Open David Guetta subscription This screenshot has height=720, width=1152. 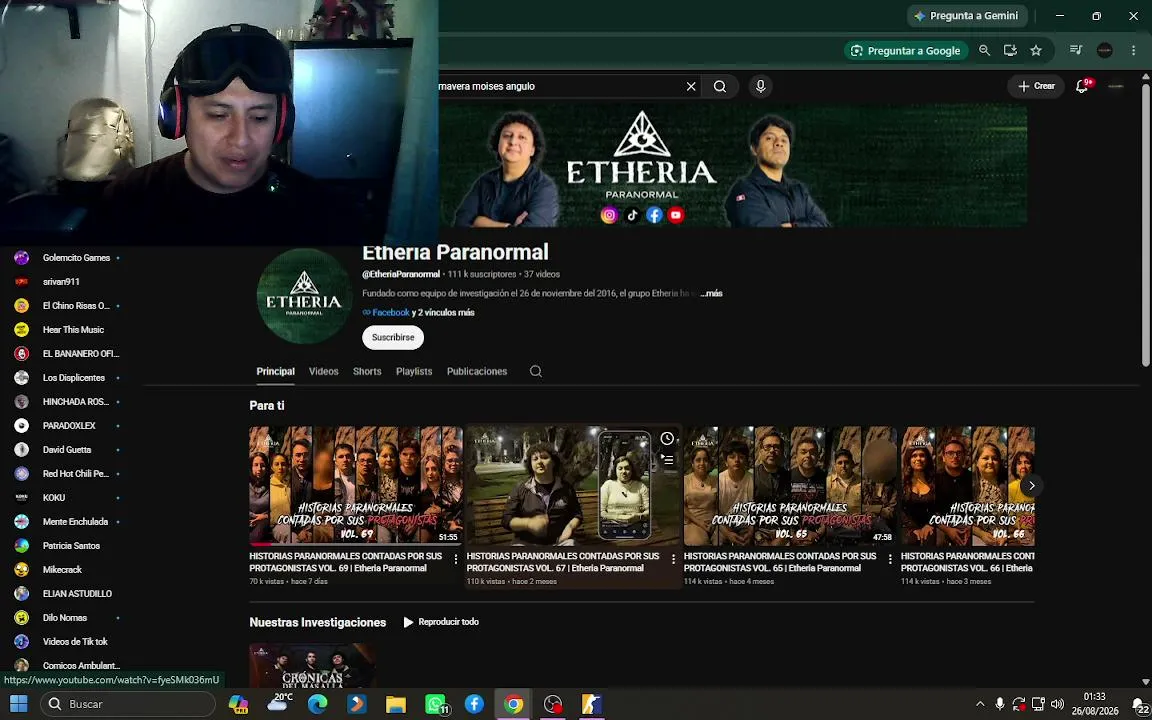(x=68, y=450)
